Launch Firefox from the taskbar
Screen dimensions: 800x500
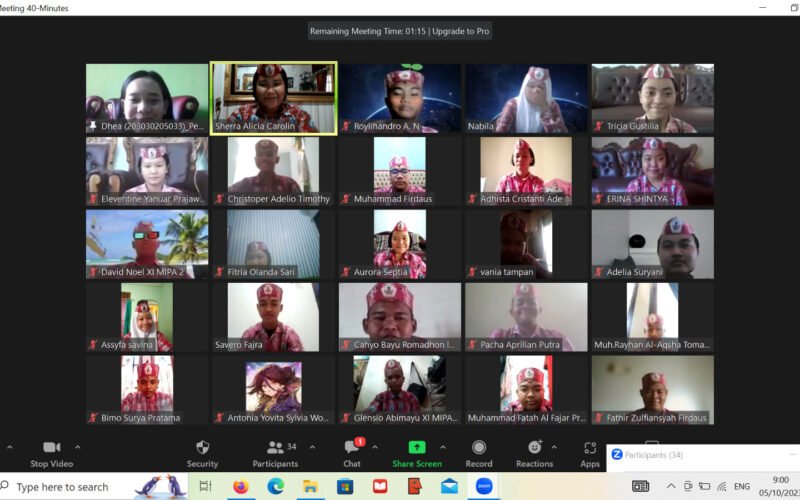pos(240,486)
